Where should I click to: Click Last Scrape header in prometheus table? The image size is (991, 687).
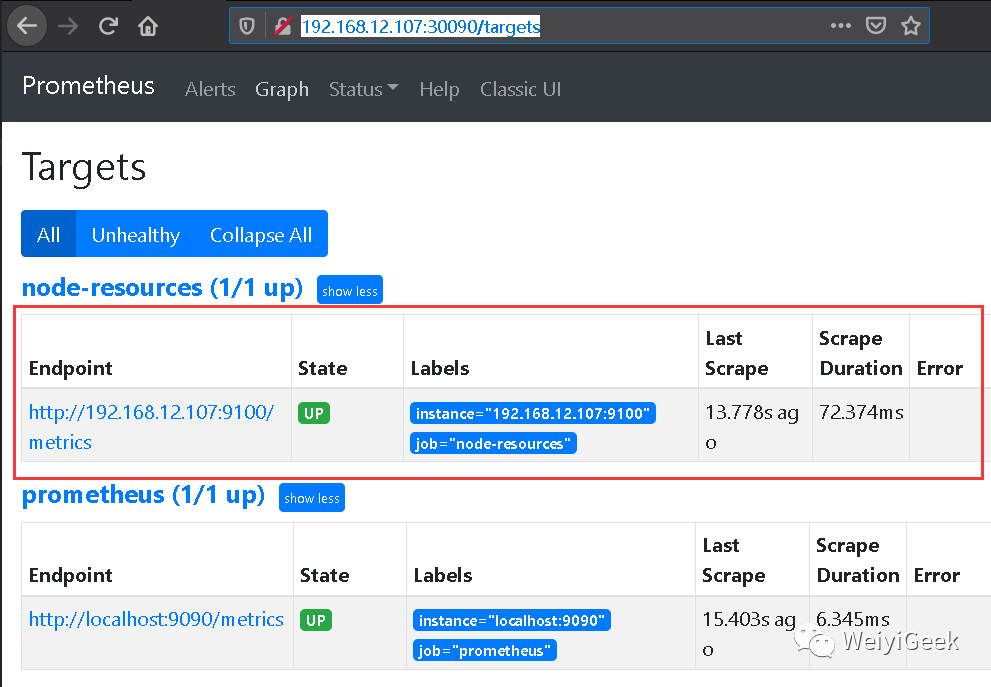tap(734, 561)
